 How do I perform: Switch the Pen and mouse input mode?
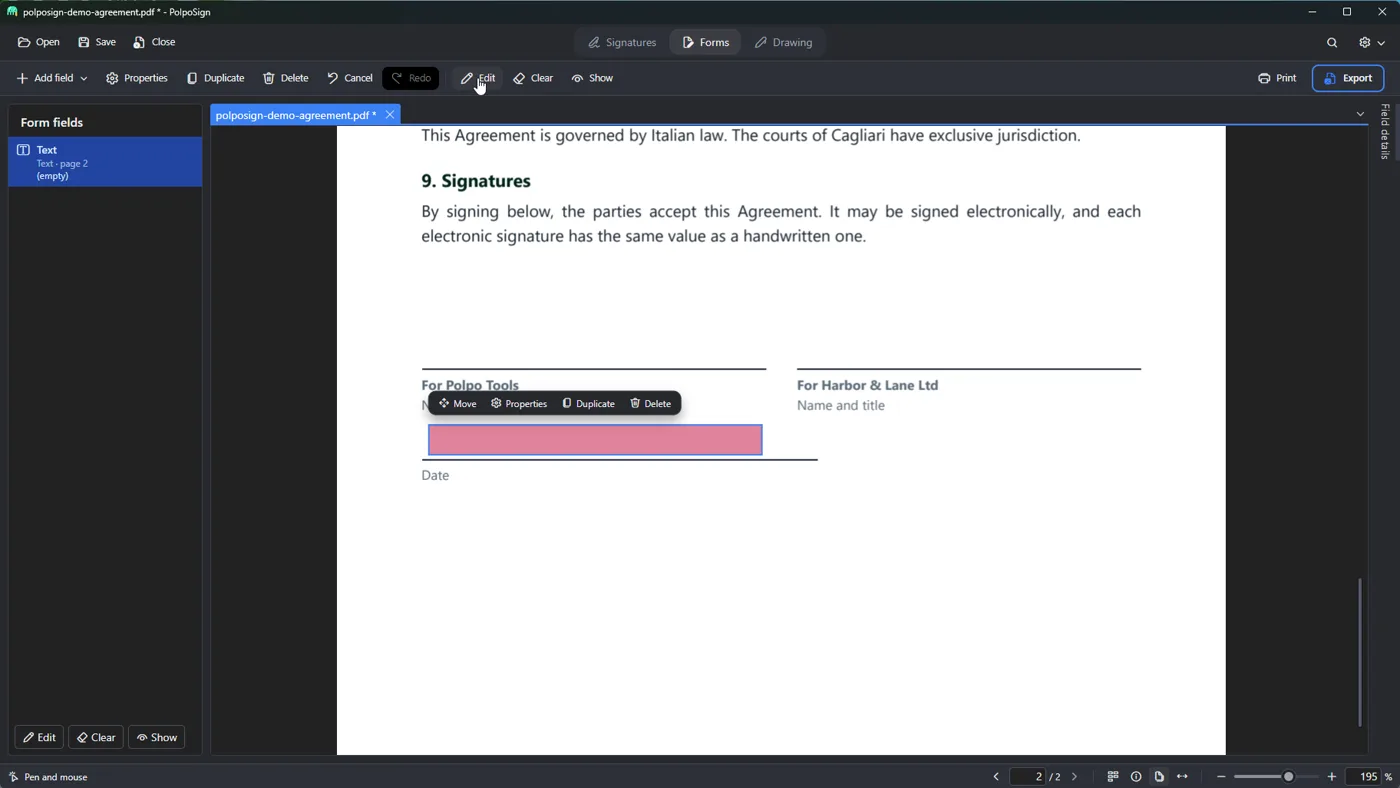point(48,777)
